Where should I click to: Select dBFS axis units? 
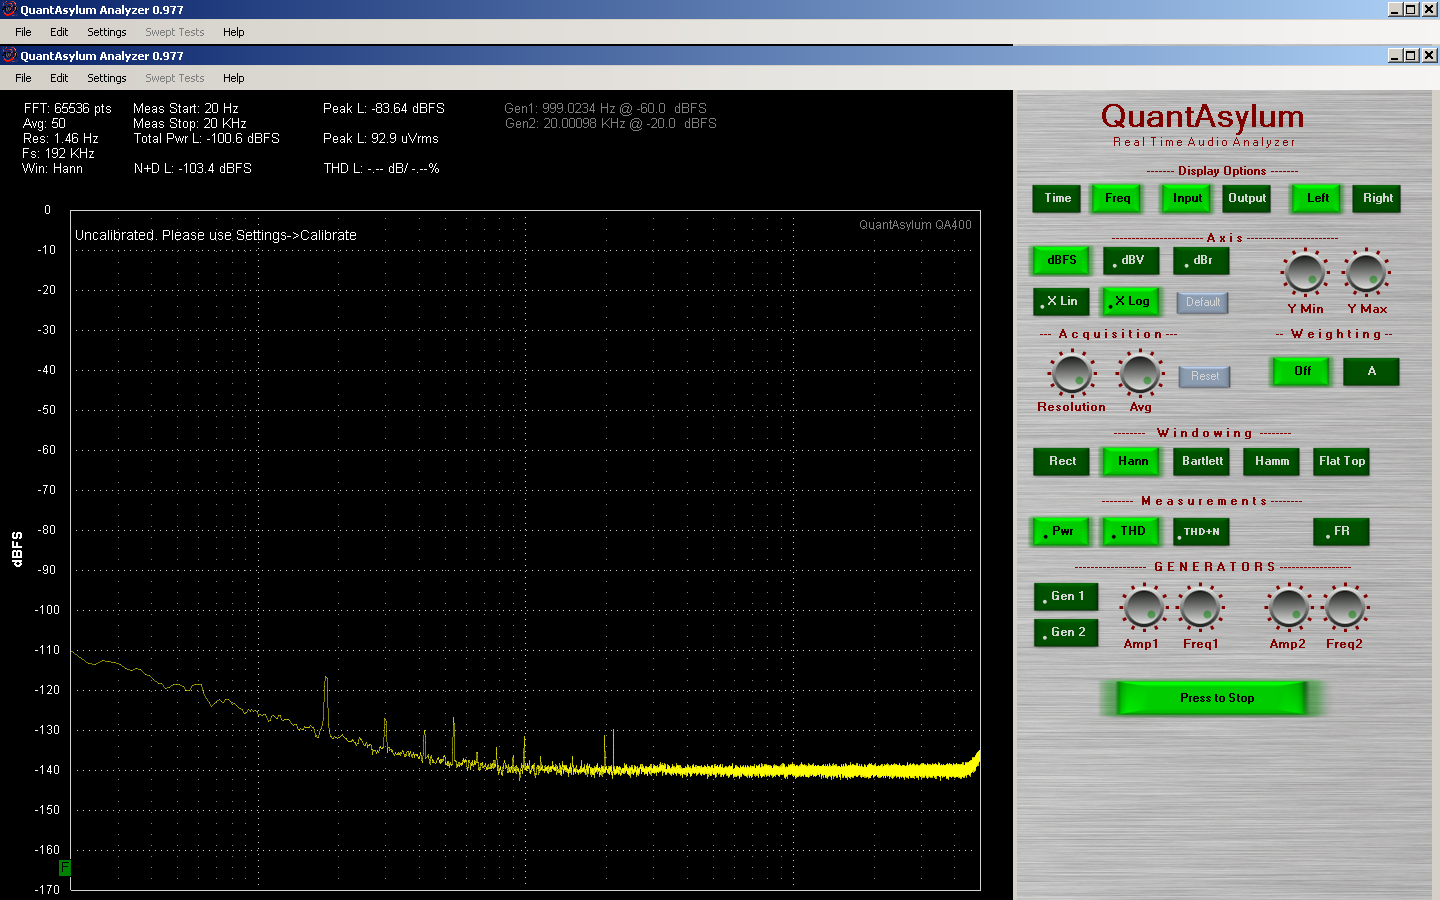coord(1061,260)
